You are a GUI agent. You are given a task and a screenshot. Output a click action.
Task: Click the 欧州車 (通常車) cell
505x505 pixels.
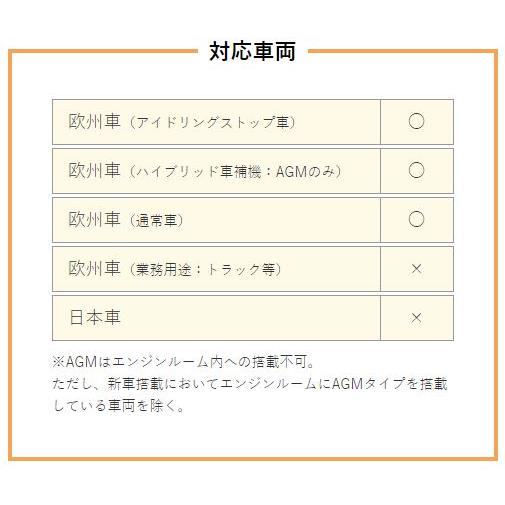tap(216, 220)
